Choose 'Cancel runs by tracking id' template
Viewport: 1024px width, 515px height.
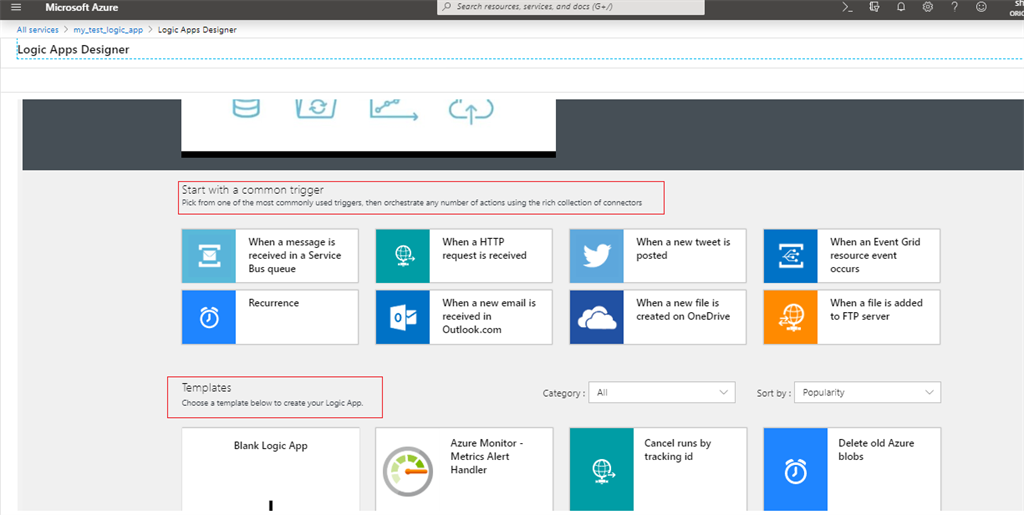(x=658, y=469)
